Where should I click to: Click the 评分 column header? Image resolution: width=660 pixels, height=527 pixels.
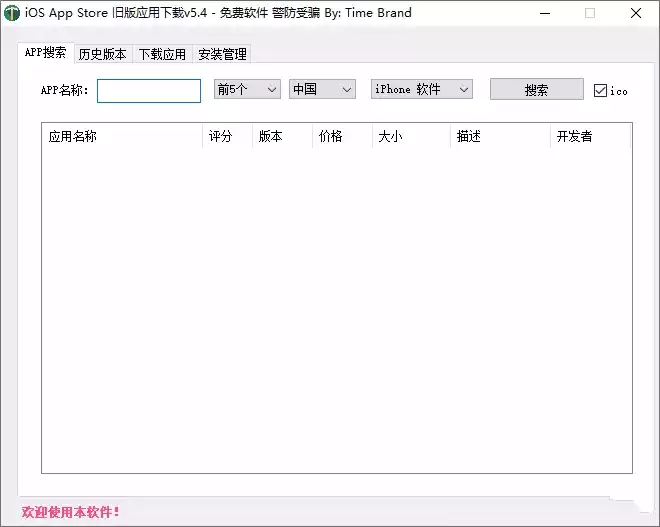[x=227, y=136]
